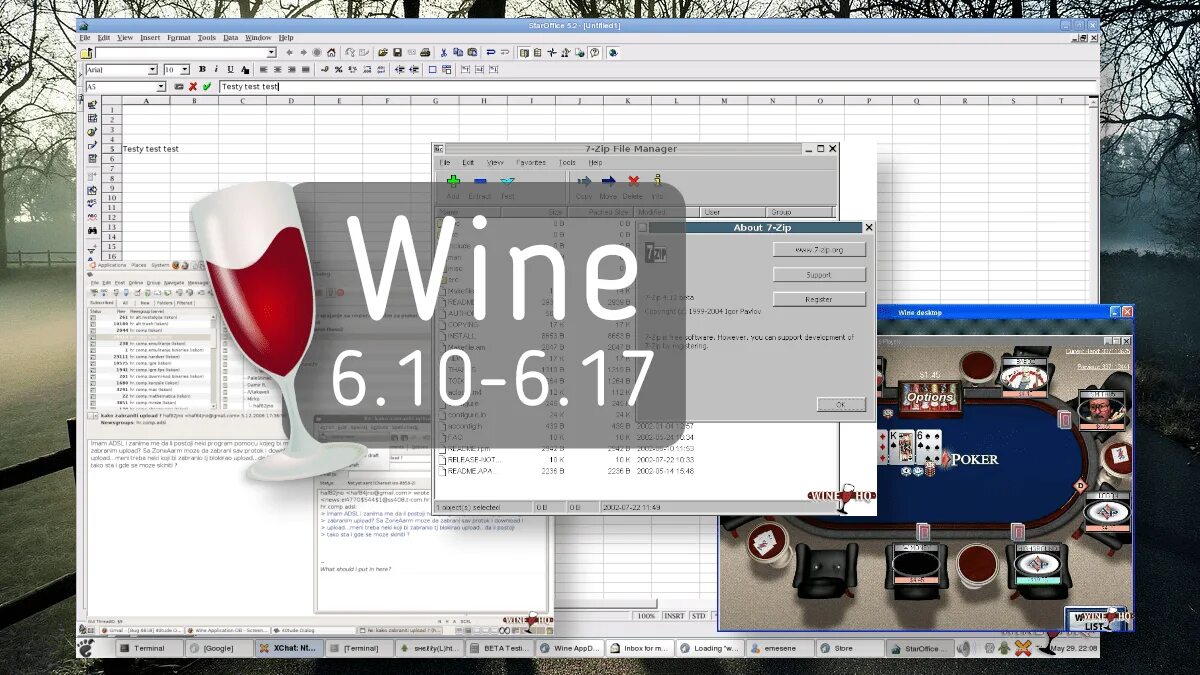This screenshot has width=1200, height=675.
Task: Open File menu in StarOffice
Action: 85,37
